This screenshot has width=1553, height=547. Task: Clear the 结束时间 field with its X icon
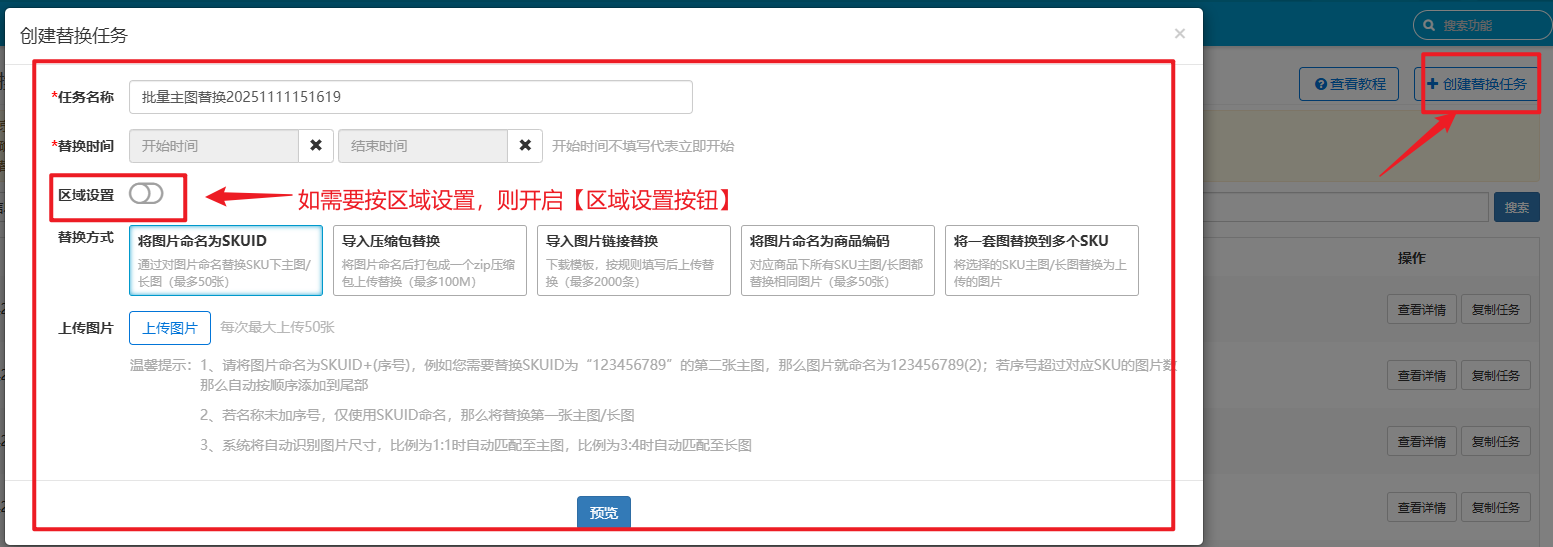click(x=525, y=146)
